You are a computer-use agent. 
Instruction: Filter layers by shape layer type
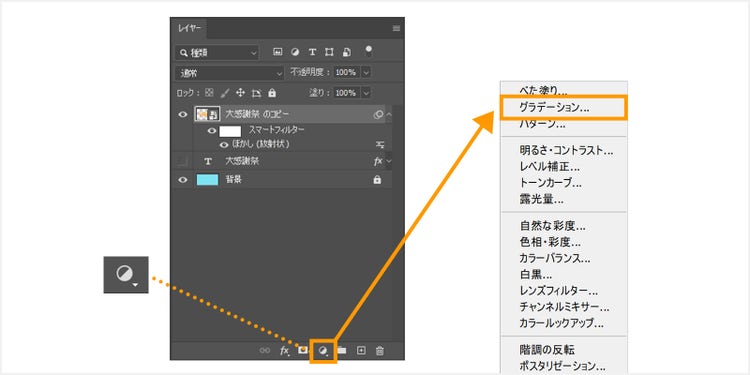pos(330,52)
